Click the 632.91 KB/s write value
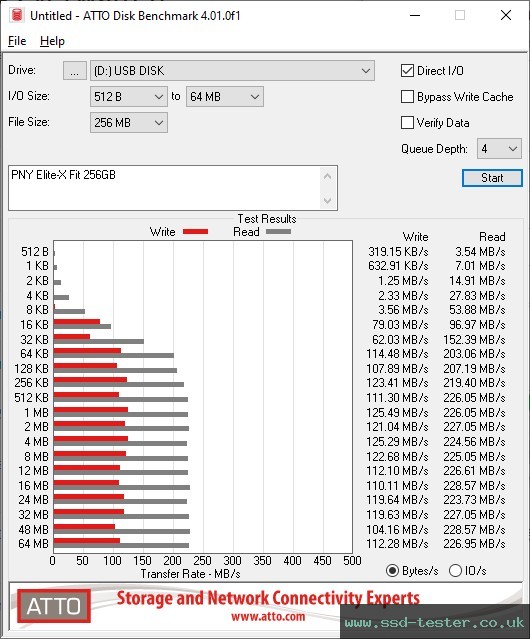This screenshot has height=639, width=530. tap(398, 266)
